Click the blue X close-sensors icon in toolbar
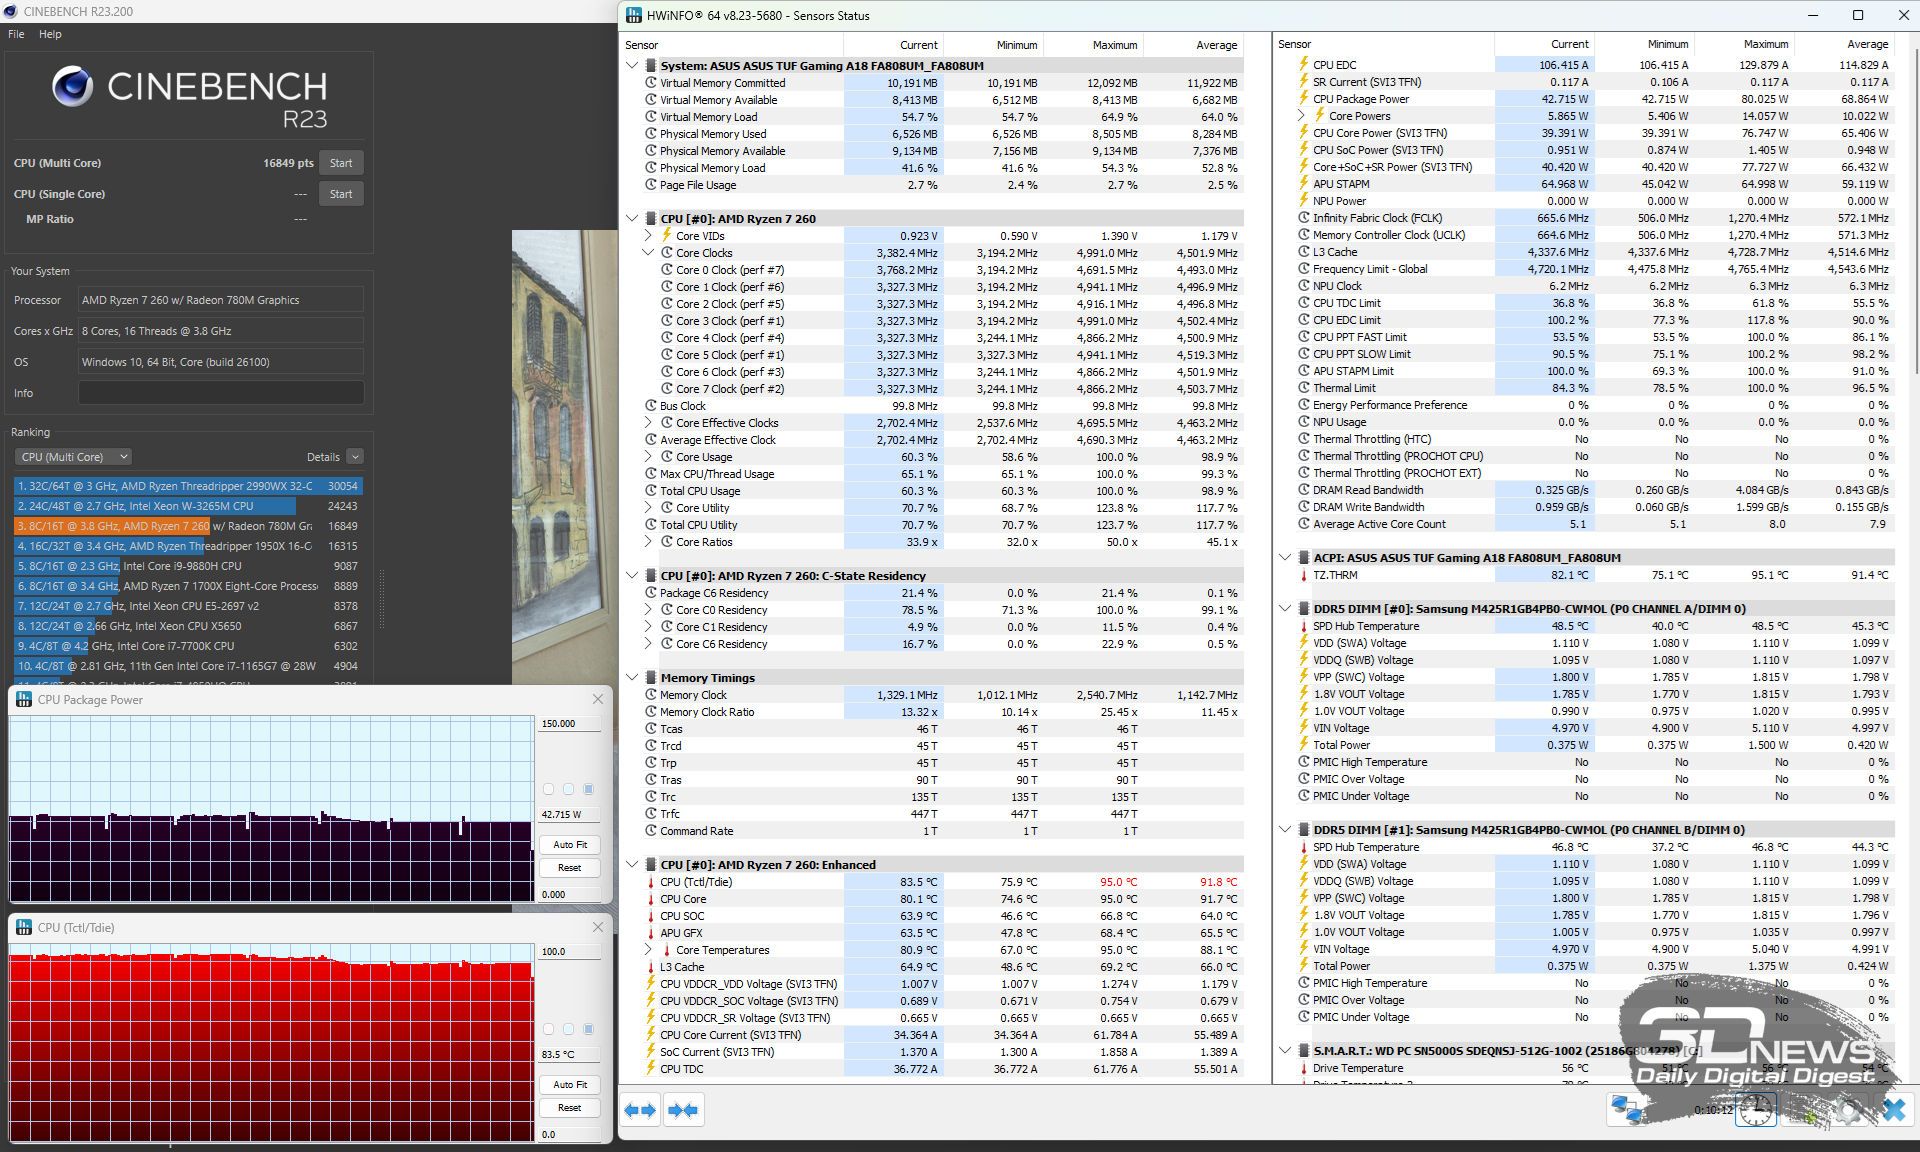1920x1152 pixels. point(1893,1110)
